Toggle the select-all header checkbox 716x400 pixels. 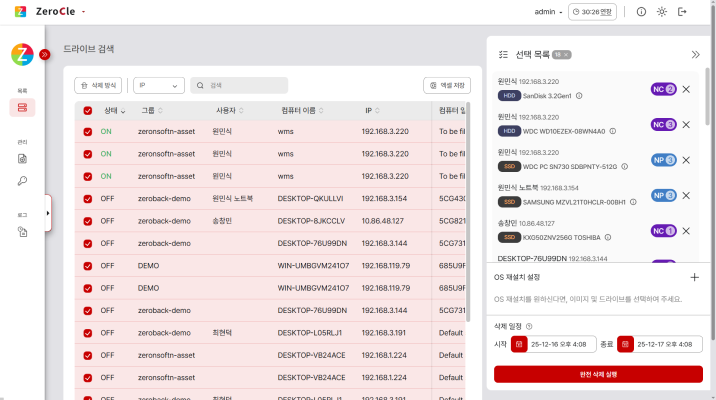[x=88, y=111]
